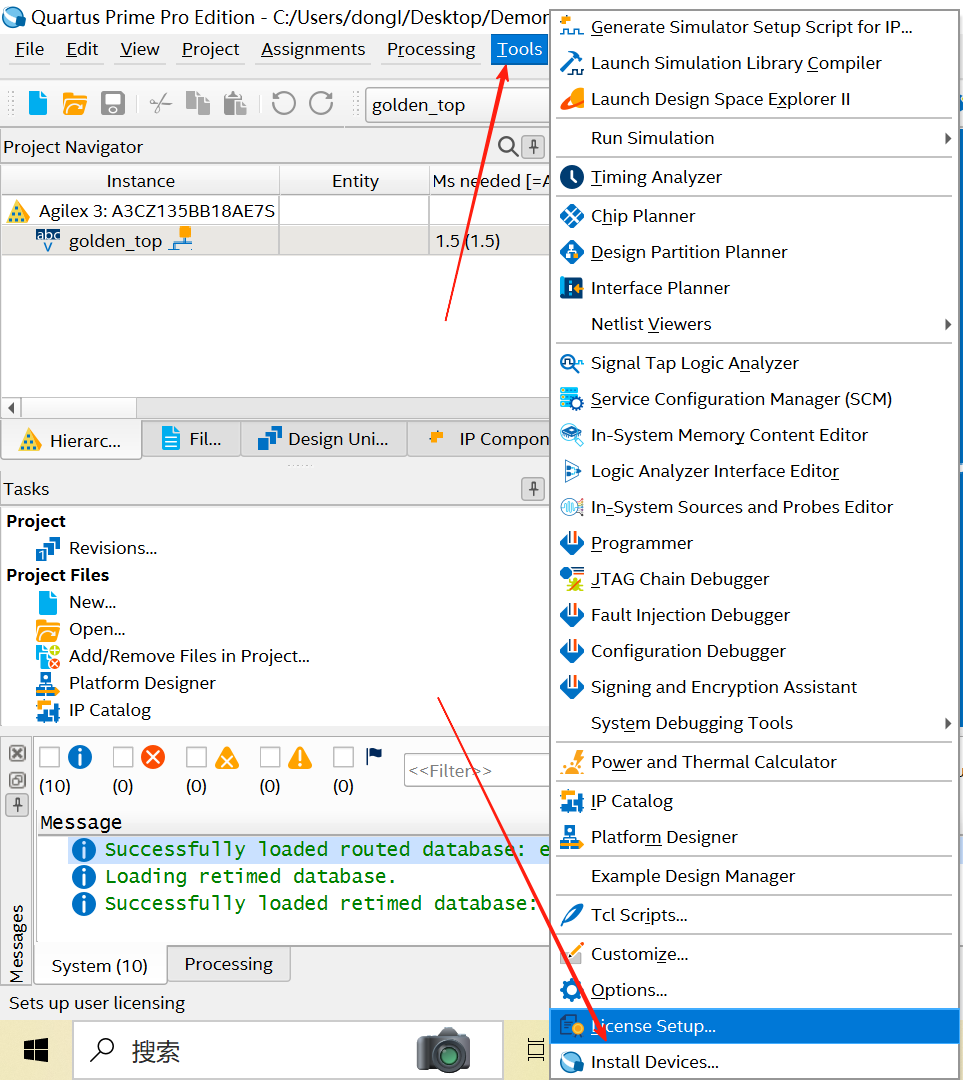
Task: Open the File menu
Action: tap(30, 50)
